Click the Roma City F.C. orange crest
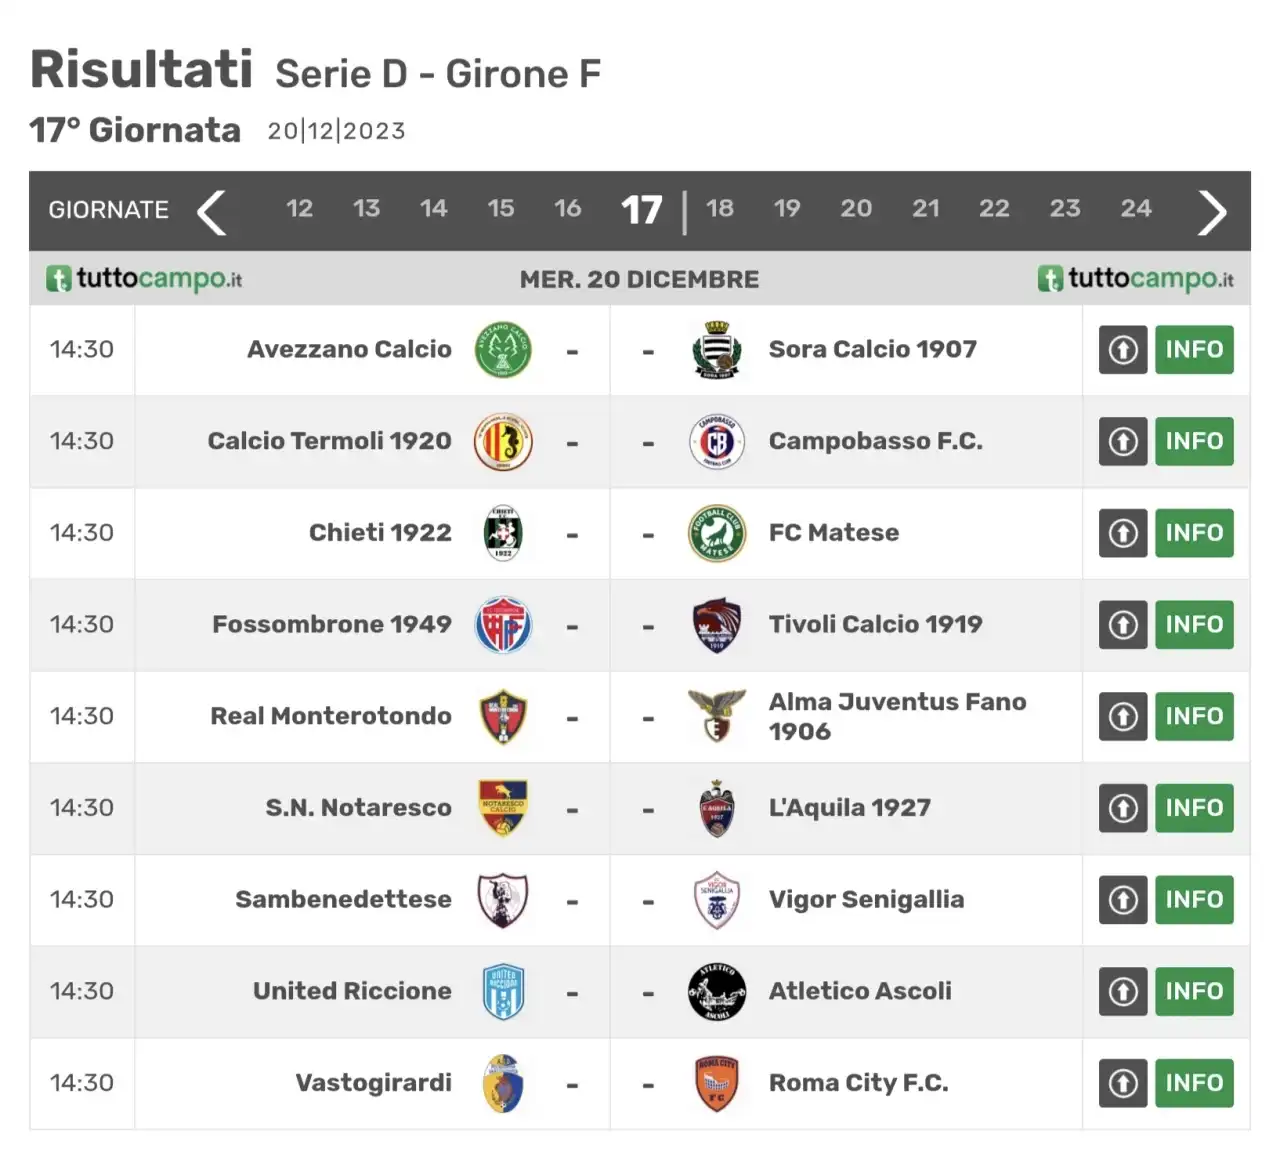 point(717,1083)
